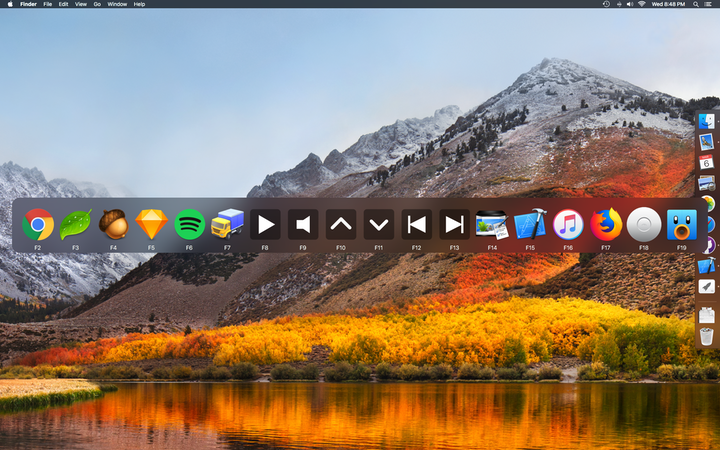
Task: Launch the Transmit truck icon at F7
Action: (227, 224)
